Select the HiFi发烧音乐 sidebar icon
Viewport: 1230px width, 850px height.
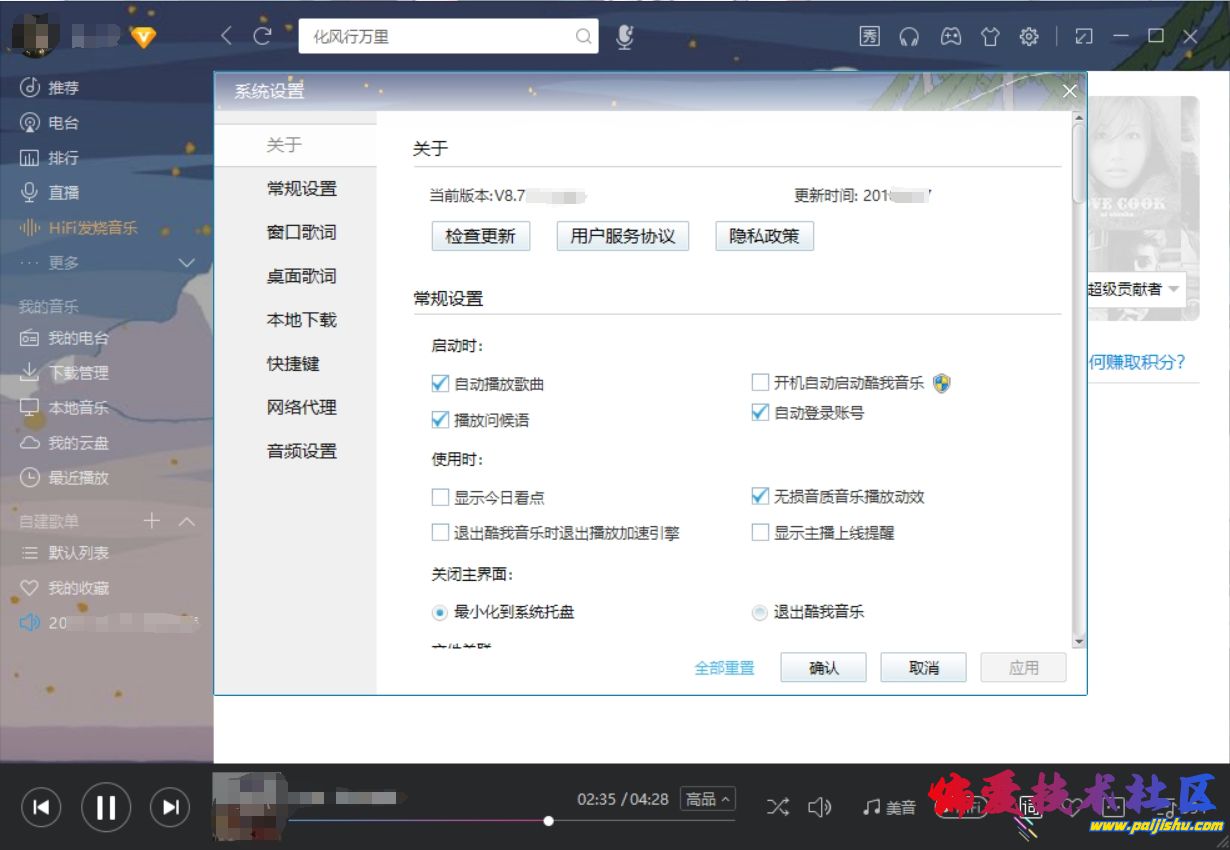click(x=30, y=227)
